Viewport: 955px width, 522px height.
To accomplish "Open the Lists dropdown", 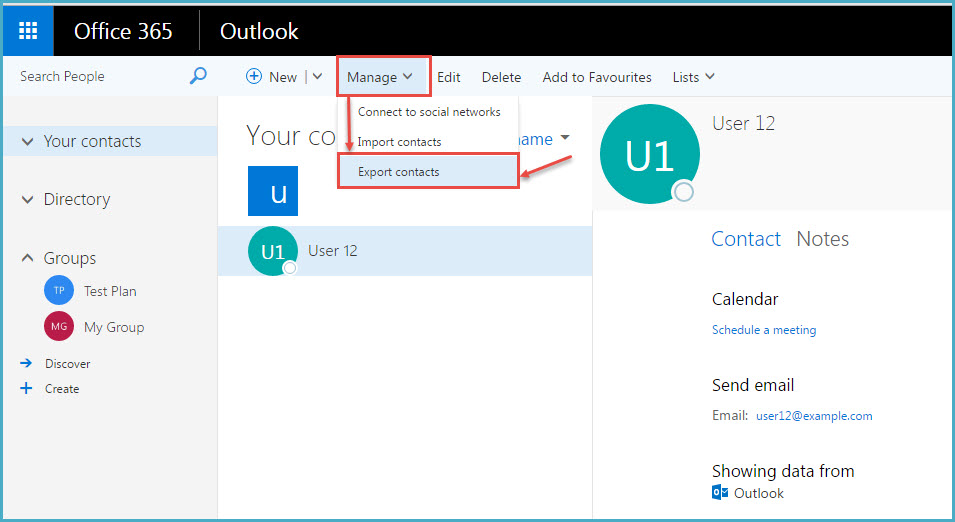I will [x=693, y=77].
